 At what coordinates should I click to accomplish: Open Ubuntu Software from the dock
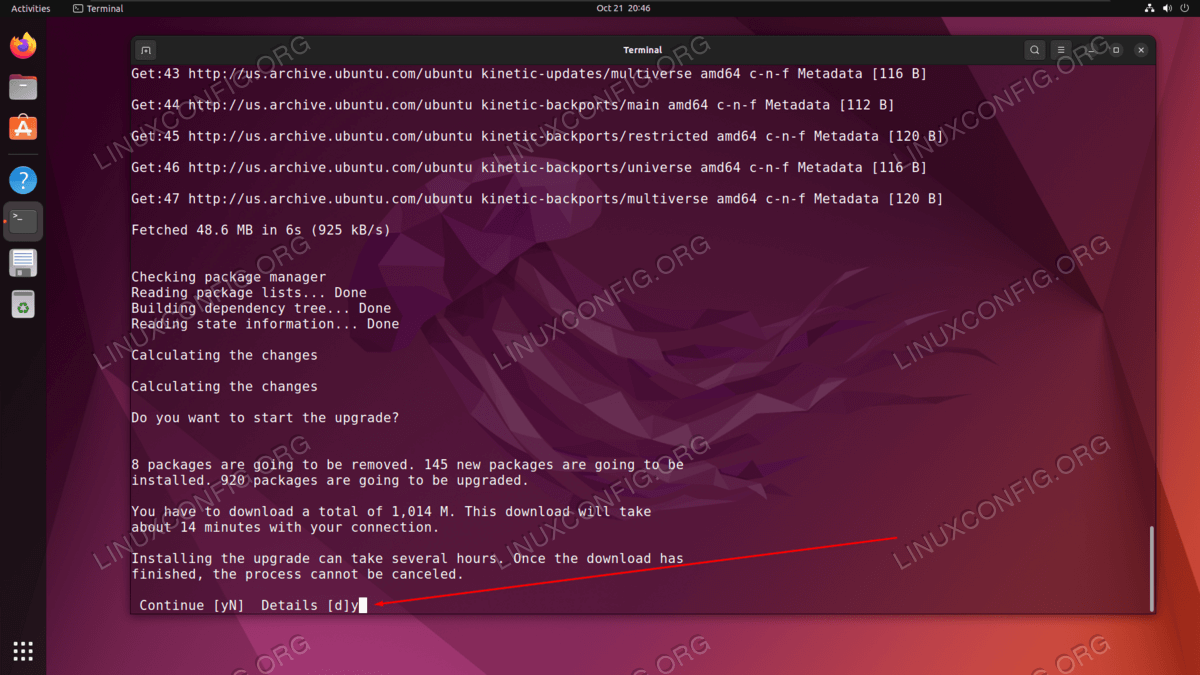(23, 128)
